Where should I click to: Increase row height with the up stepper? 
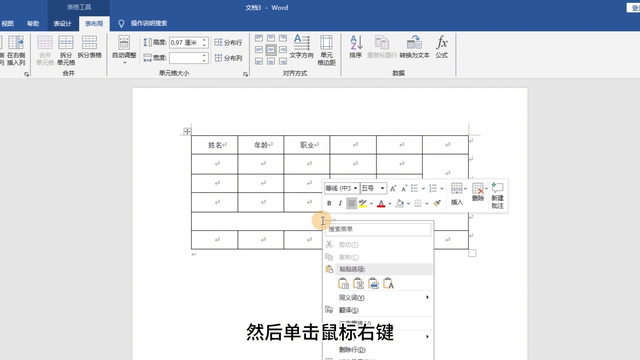tap(204, 40)
